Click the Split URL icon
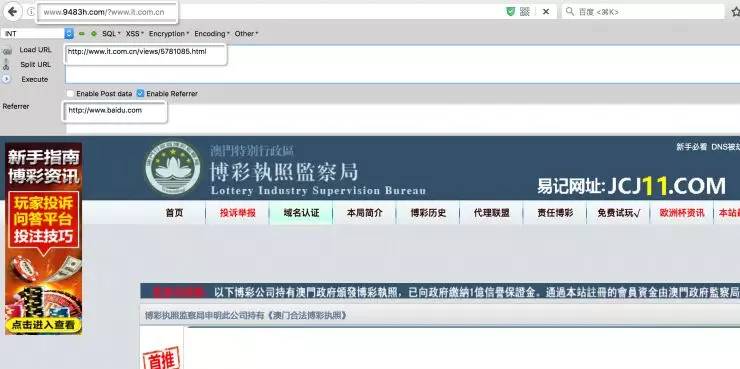Image resolution: width=740 pixels, height=369 pixels. click(7, 65)
